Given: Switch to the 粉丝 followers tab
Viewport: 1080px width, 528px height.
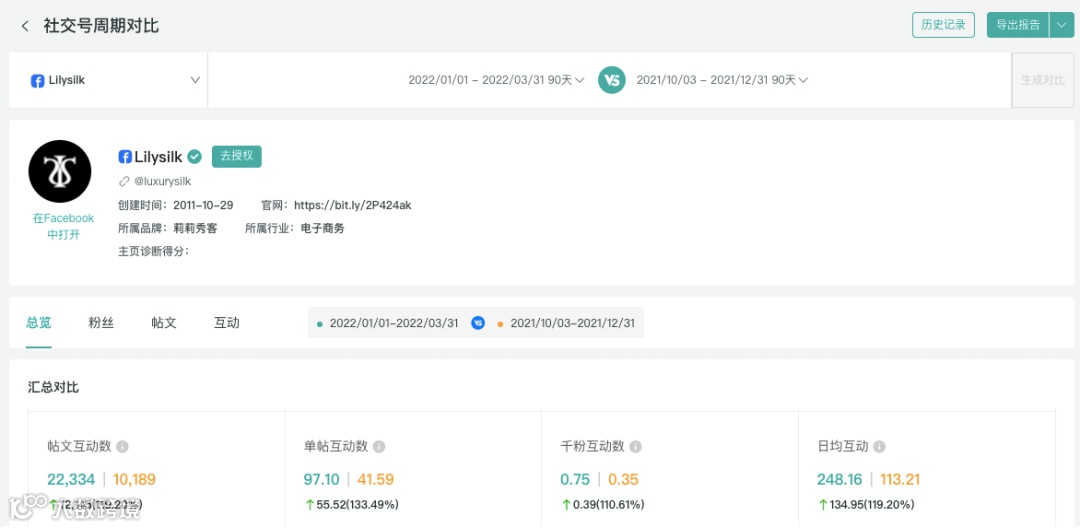Looking at the screenshot, I should pos(101,322).
